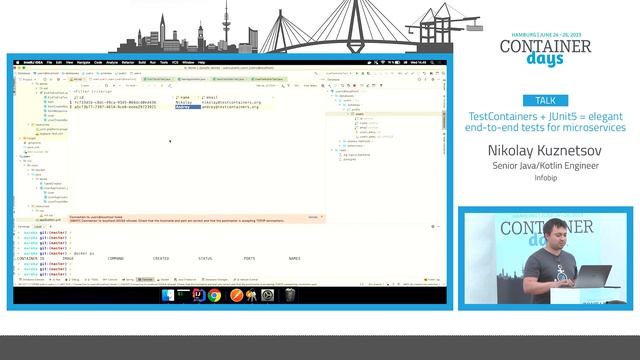The width and height of the screenshot is (640, 360).
Task: Open the View menu
Action: (69, 62)
